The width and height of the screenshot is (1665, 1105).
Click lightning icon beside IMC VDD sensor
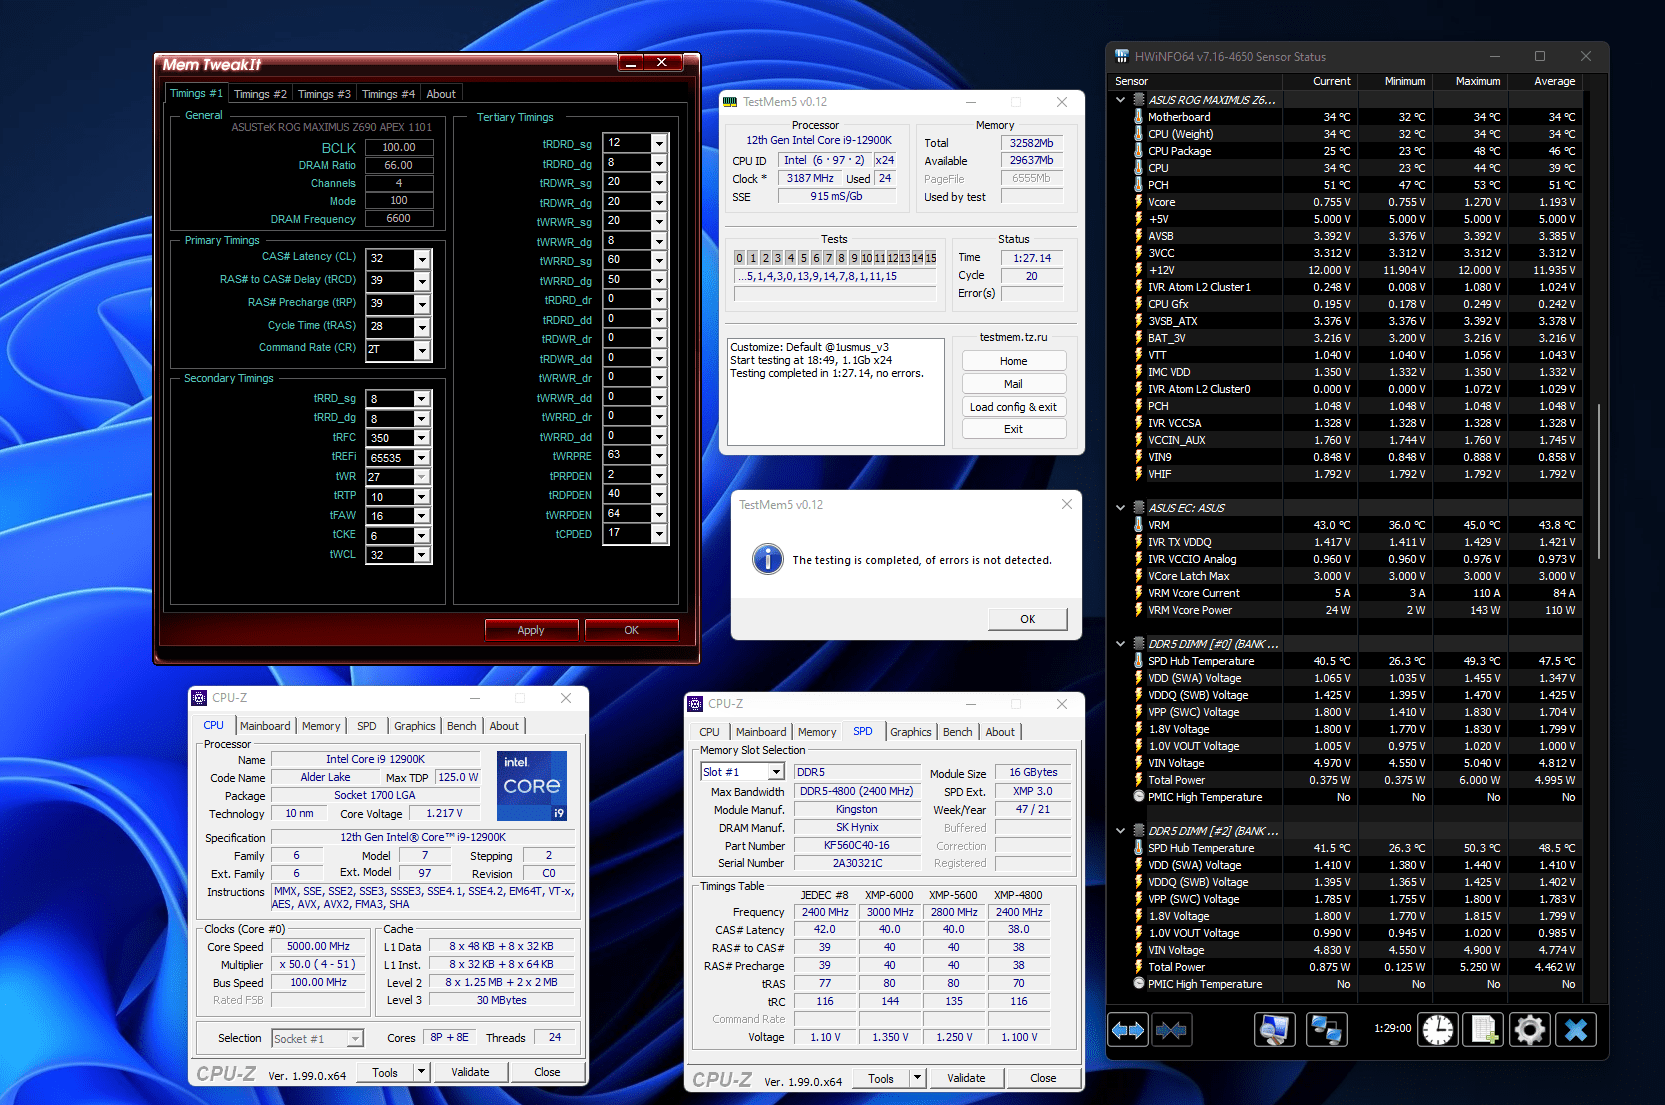[1138, 372]
